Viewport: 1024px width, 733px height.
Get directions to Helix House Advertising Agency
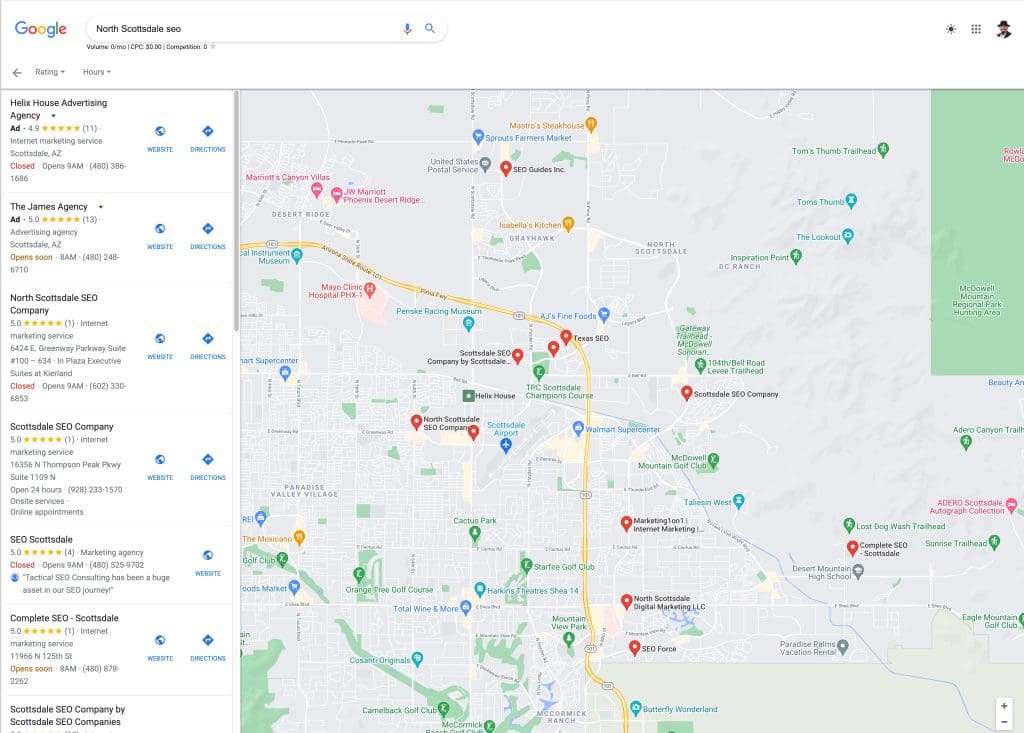(x=208, y=138)
